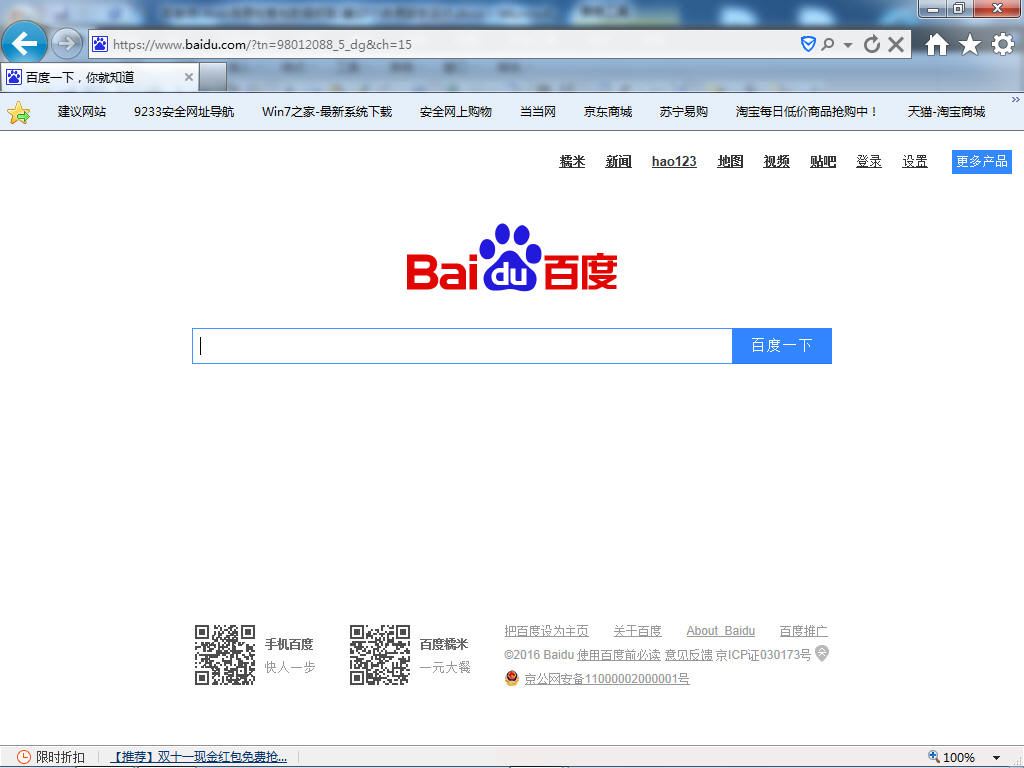Click the browser Forward arrow button
Image resolution: width=1024 pixels, height=768 pixels.
(x=67, y=44)
